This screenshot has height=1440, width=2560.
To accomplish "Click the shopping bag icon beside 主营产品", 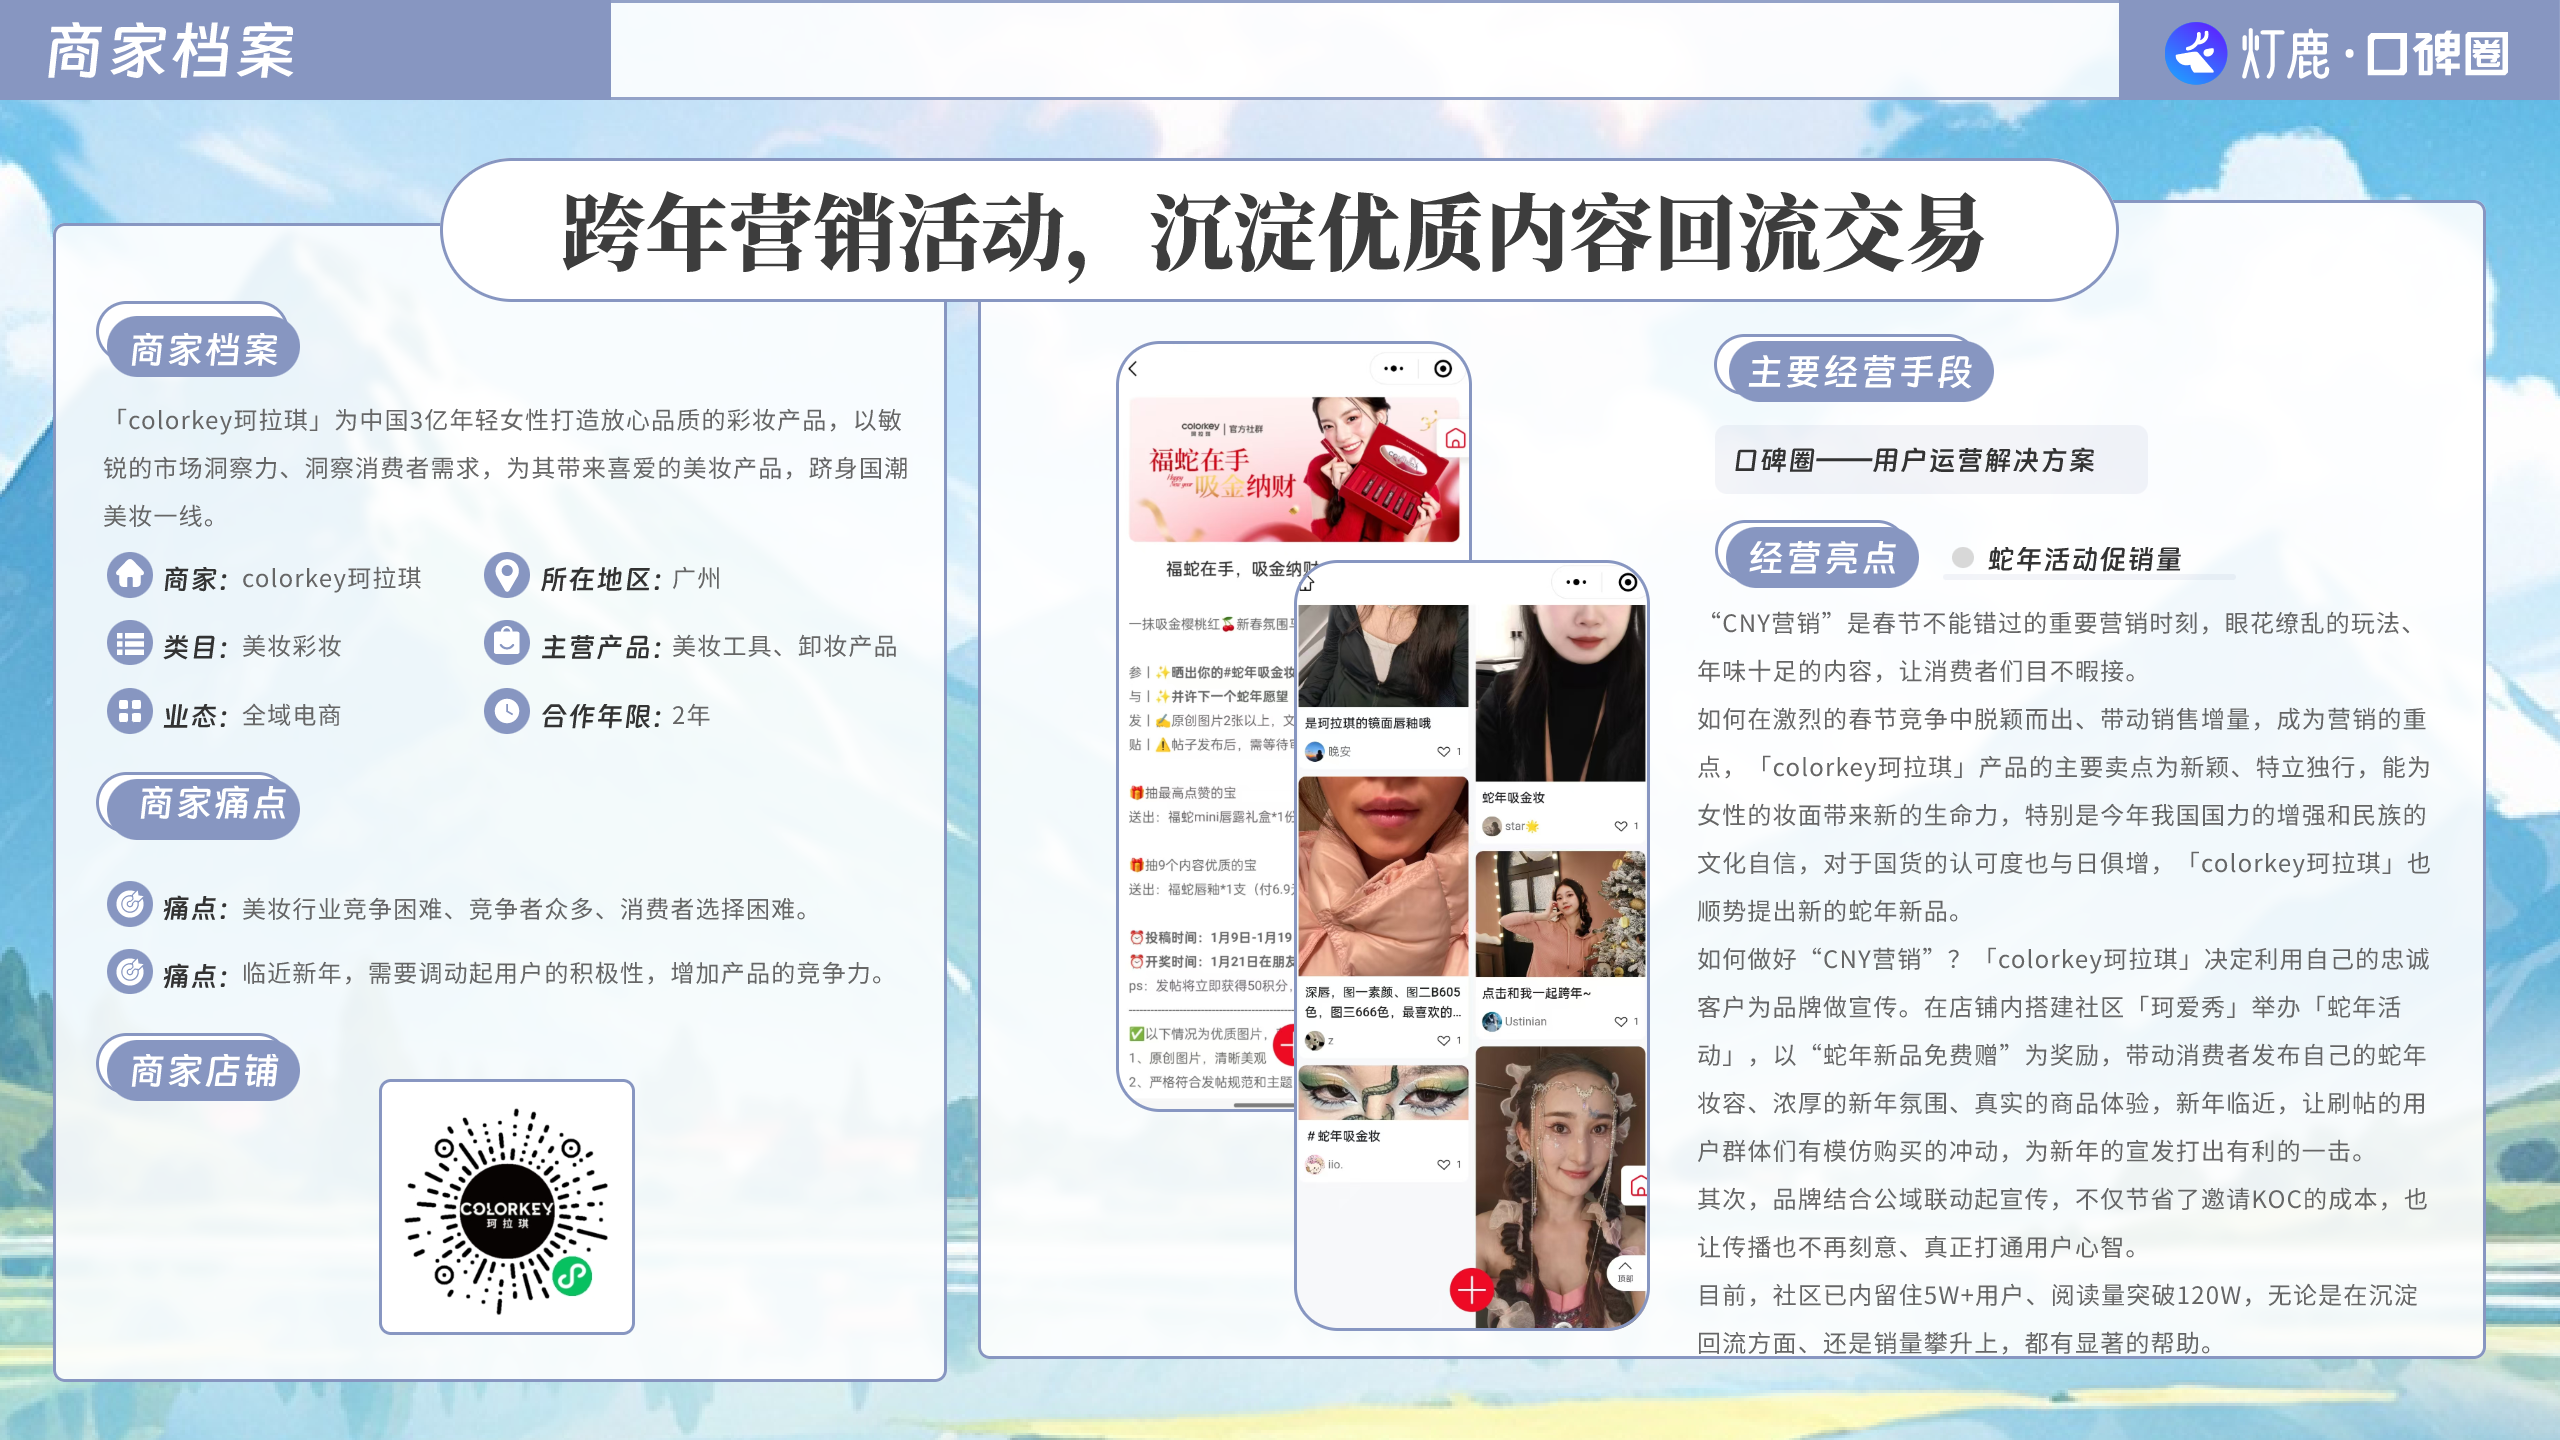I will tap(507, 643).
